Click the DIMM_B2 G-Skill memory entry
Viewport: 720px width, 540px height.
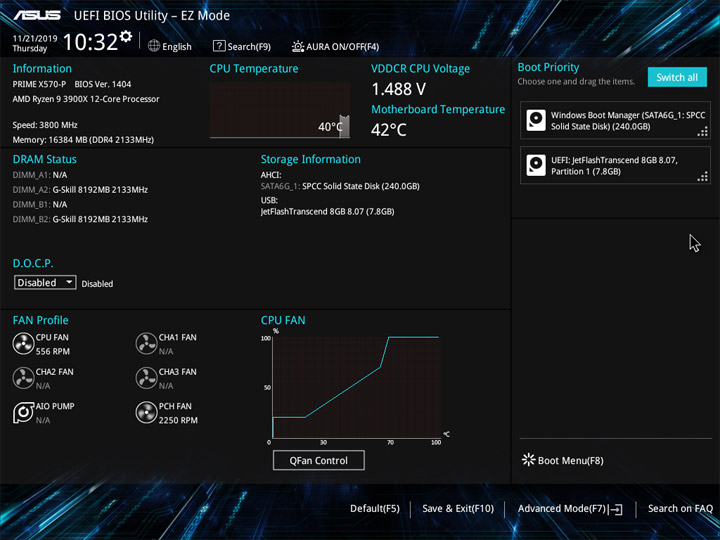point(80,219)
